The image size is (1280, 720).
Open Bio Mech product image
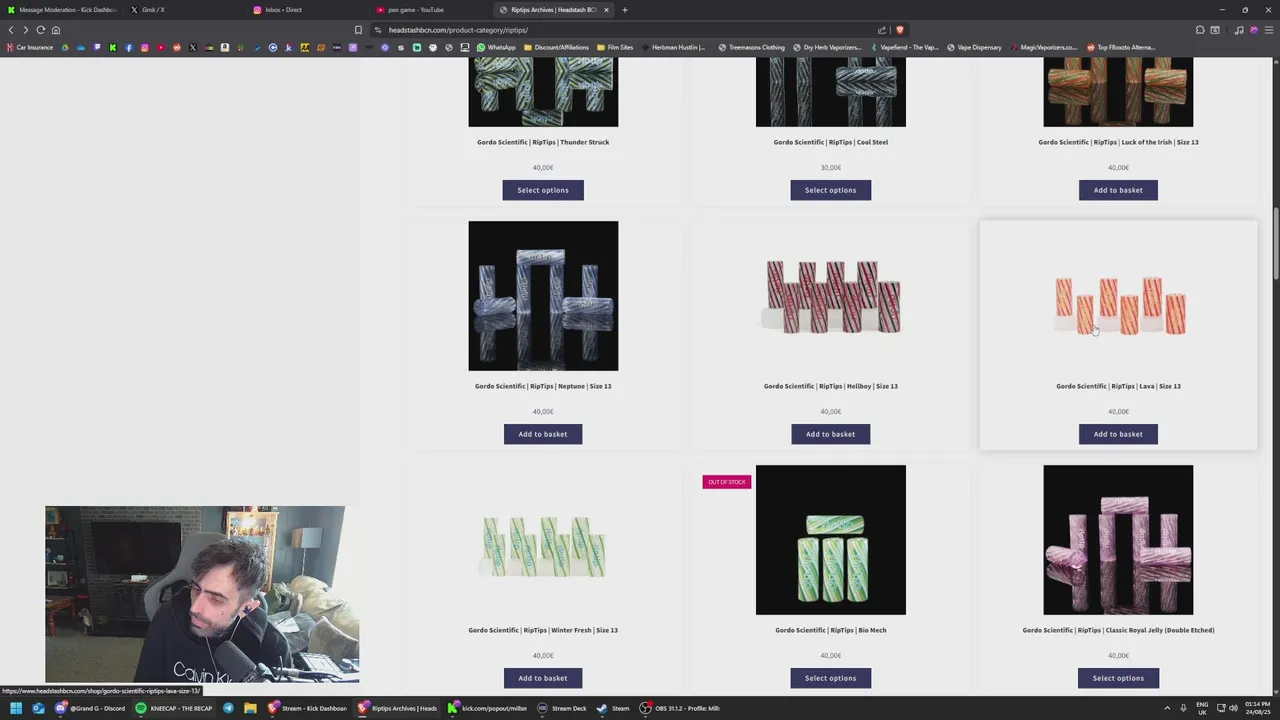point(830,540)
